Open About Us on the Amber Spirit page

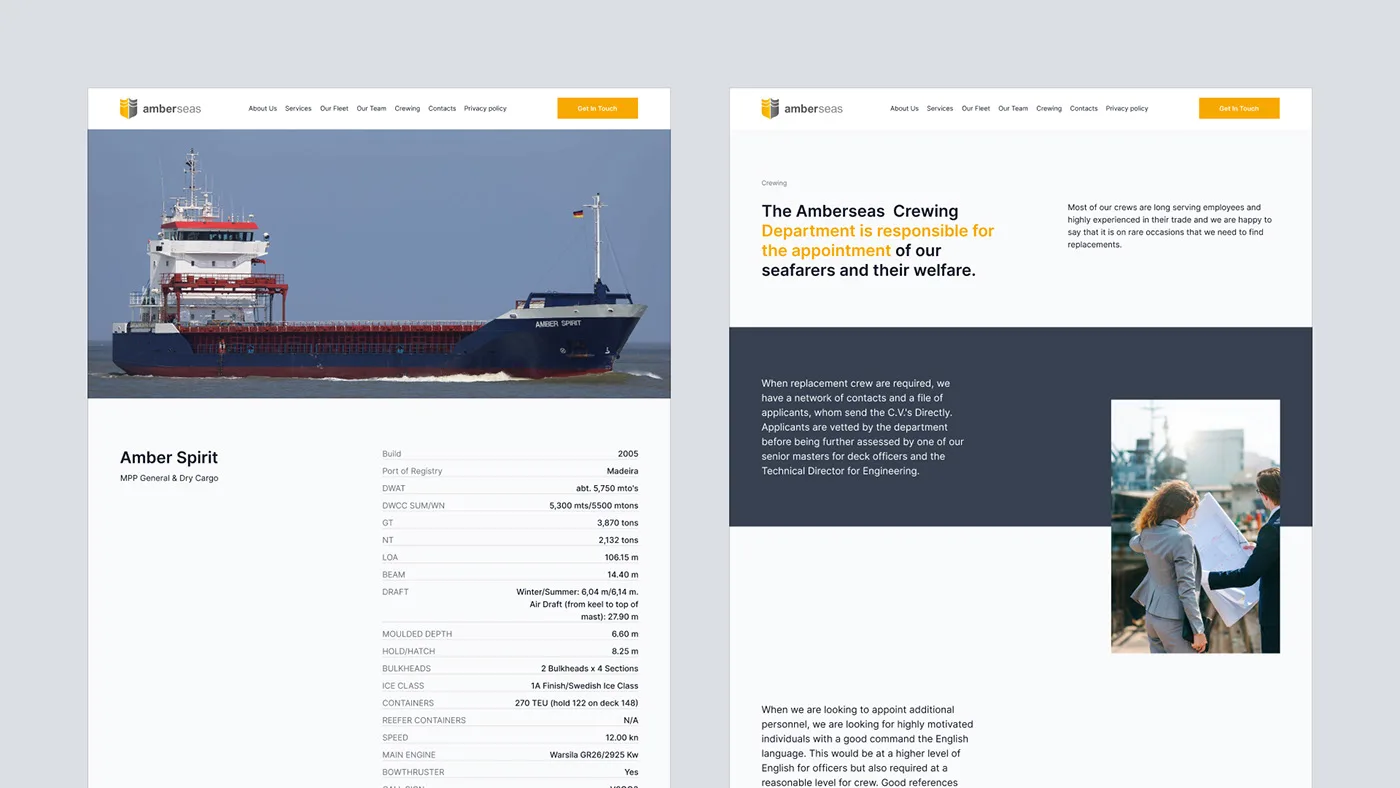click(263, 108)
